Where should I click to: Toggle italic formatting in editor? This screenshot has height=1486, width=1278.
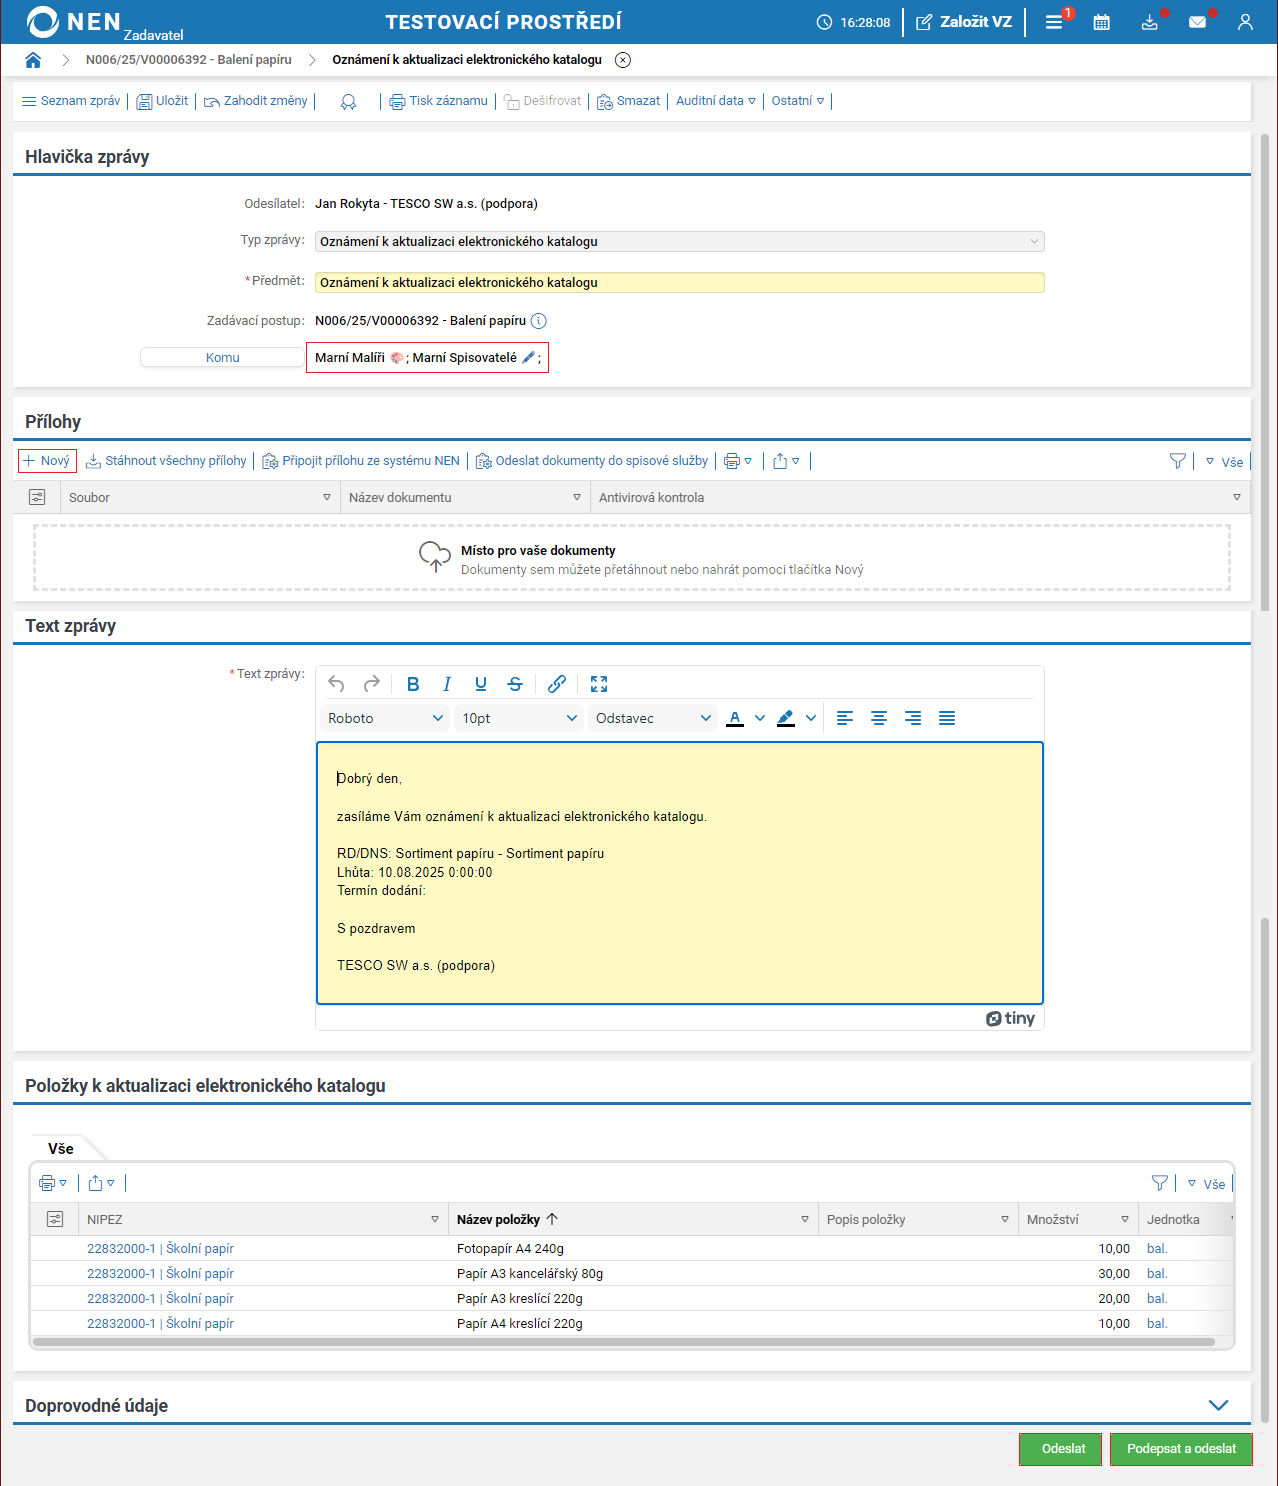(x=447, y=684)
